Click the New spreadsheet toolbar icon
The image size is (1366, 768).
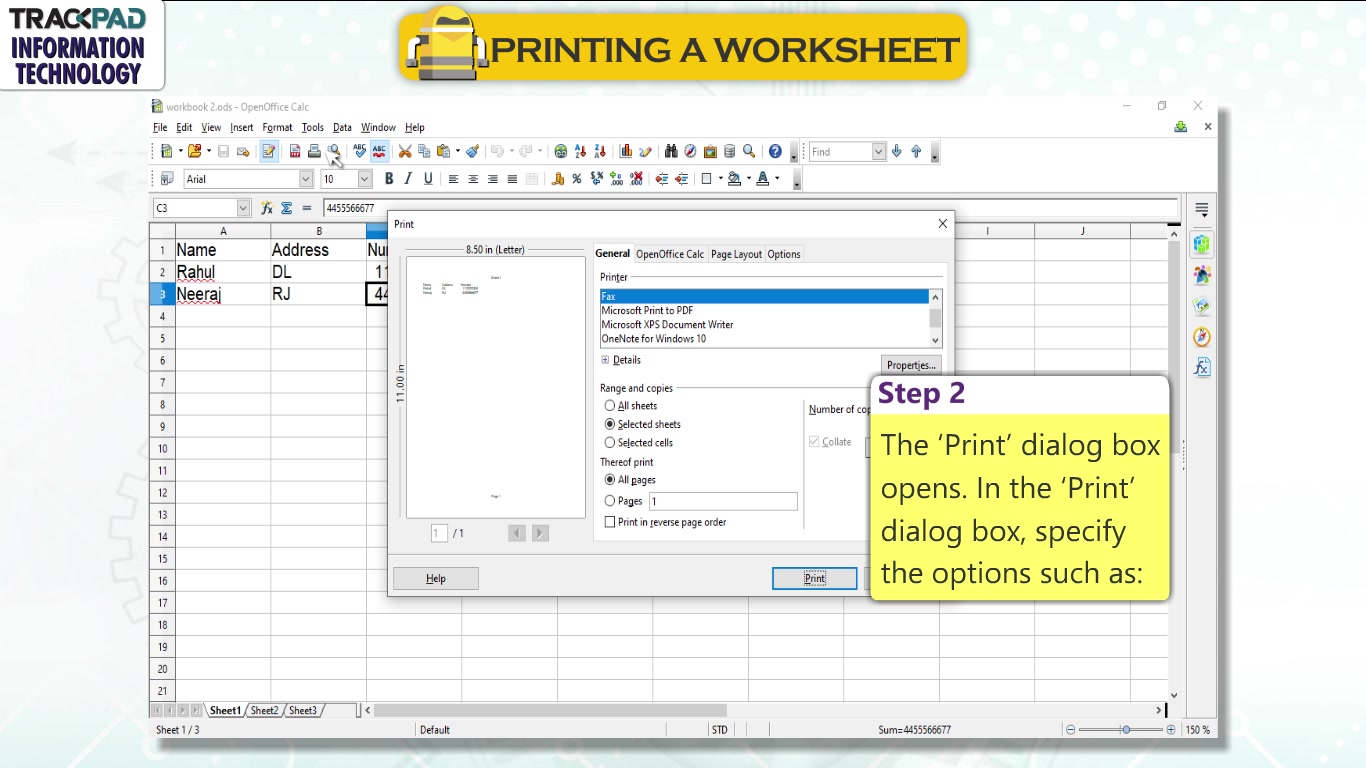[166, 151]
